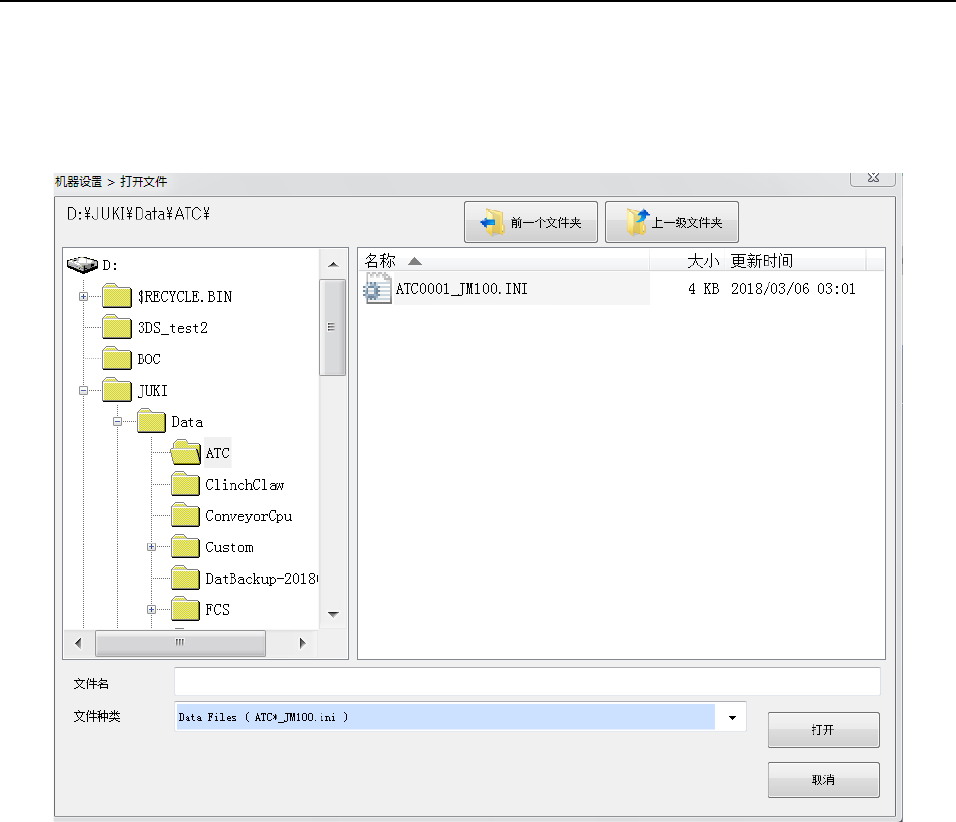Expand the $RECYCLE.BIN tree node
The width and height of the screenshot is (956, 822).
click(84, 296)
